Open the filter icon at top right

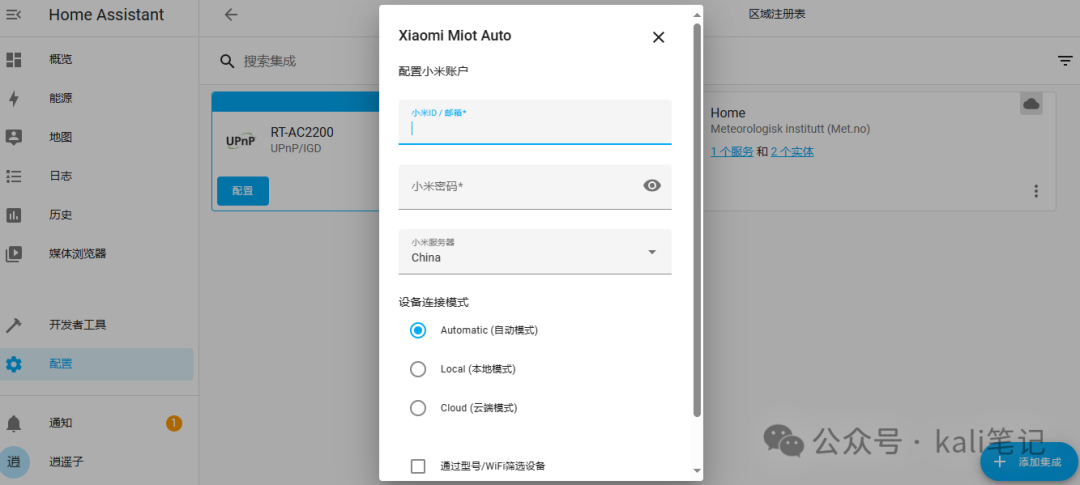point(1066,61)
